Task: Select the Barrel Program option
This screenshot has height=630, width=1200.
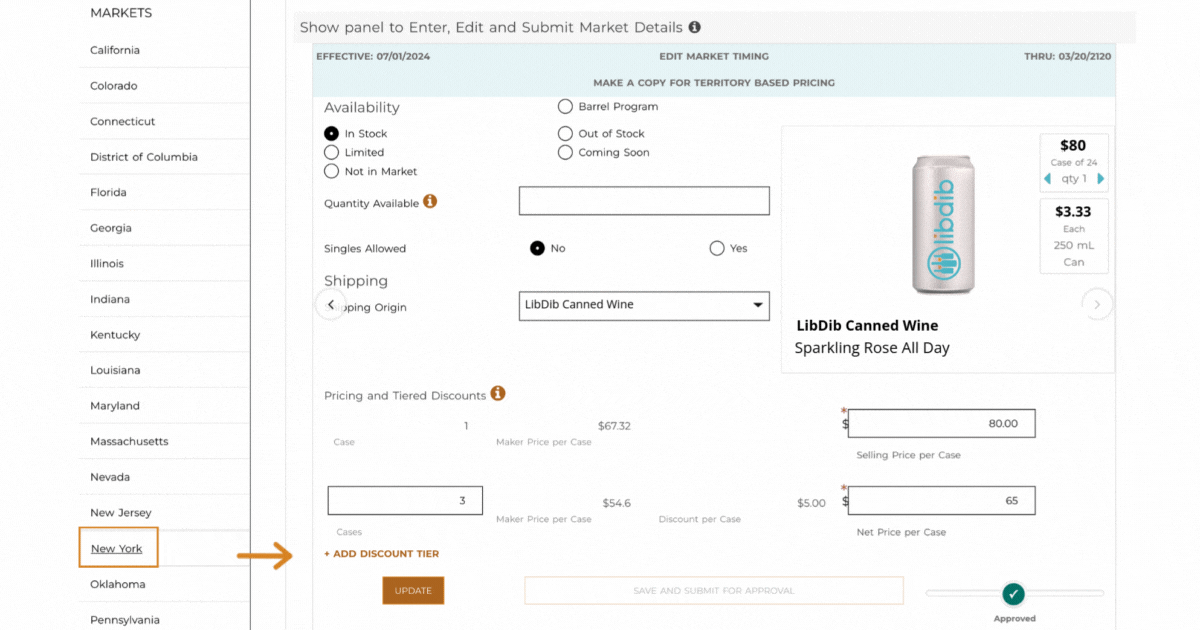Action: pyautogui.click(x=566, y=106)
